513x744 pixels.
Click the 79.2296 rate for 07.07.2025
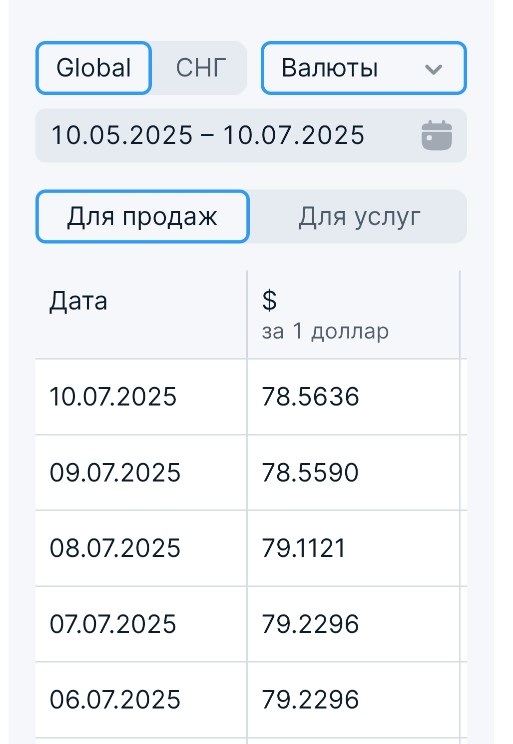click(310, 624)
